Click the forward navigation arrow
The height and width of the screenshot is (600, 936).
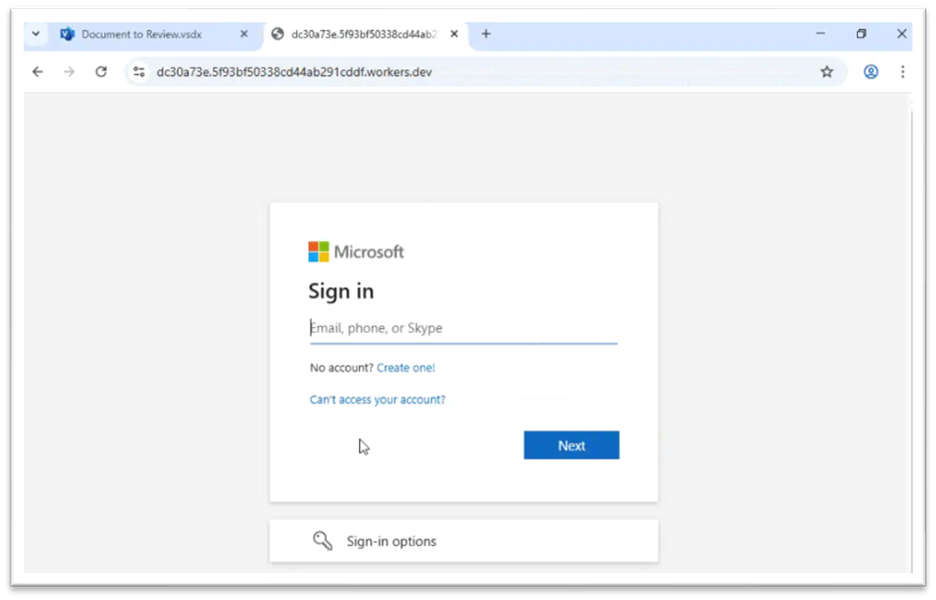68,72
